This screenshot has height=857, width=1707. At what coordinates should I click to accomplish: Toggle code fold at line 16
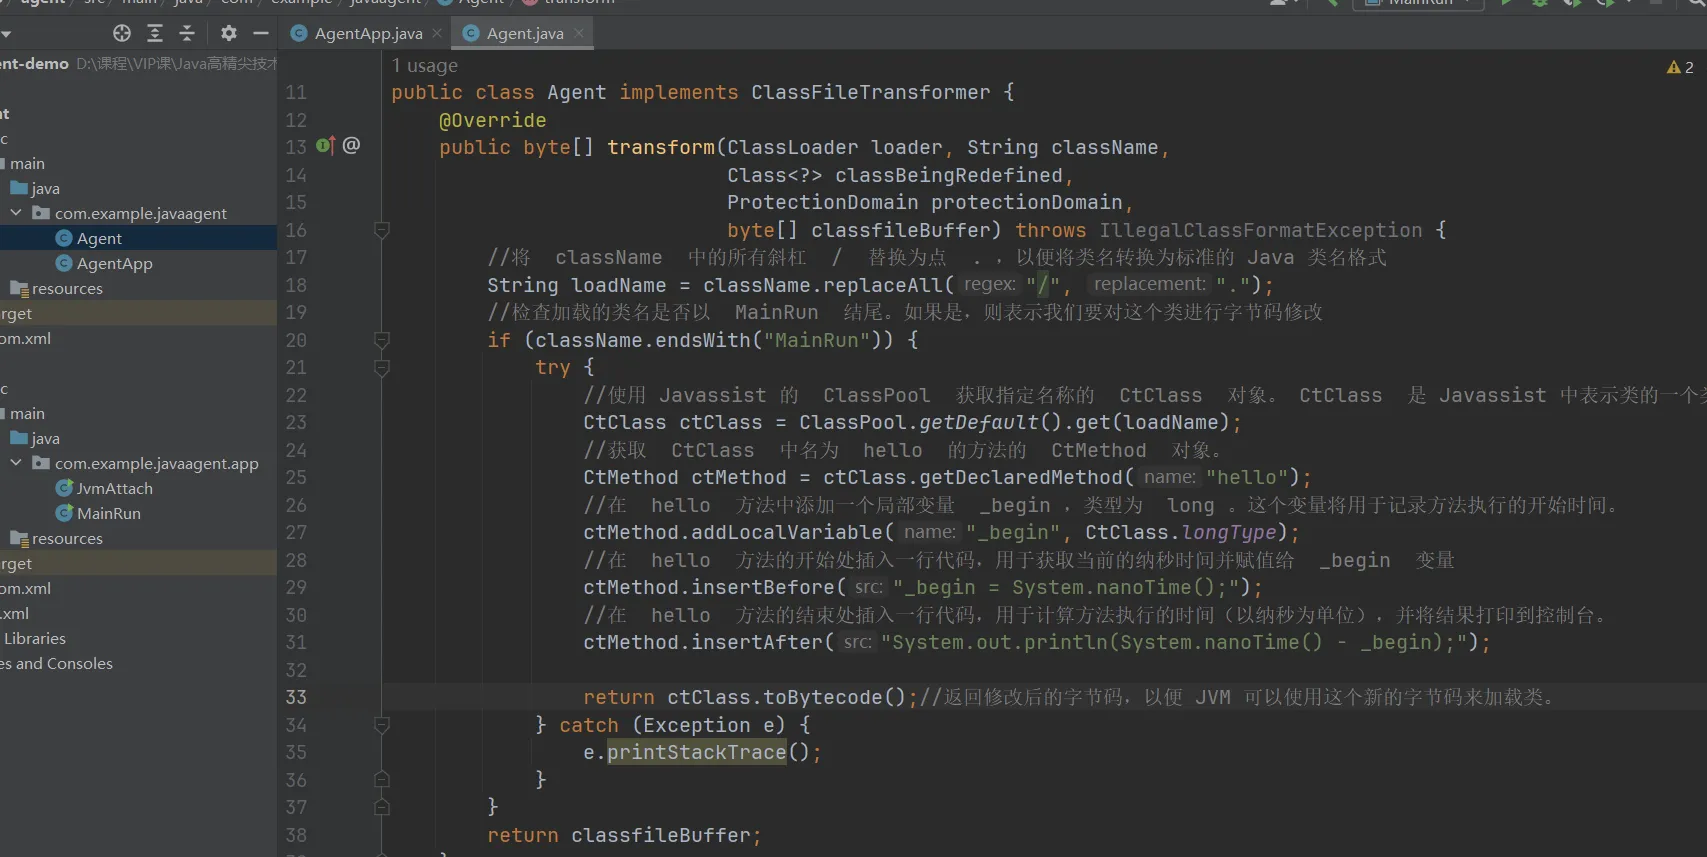pyautogui.click(x=381, y=230)
